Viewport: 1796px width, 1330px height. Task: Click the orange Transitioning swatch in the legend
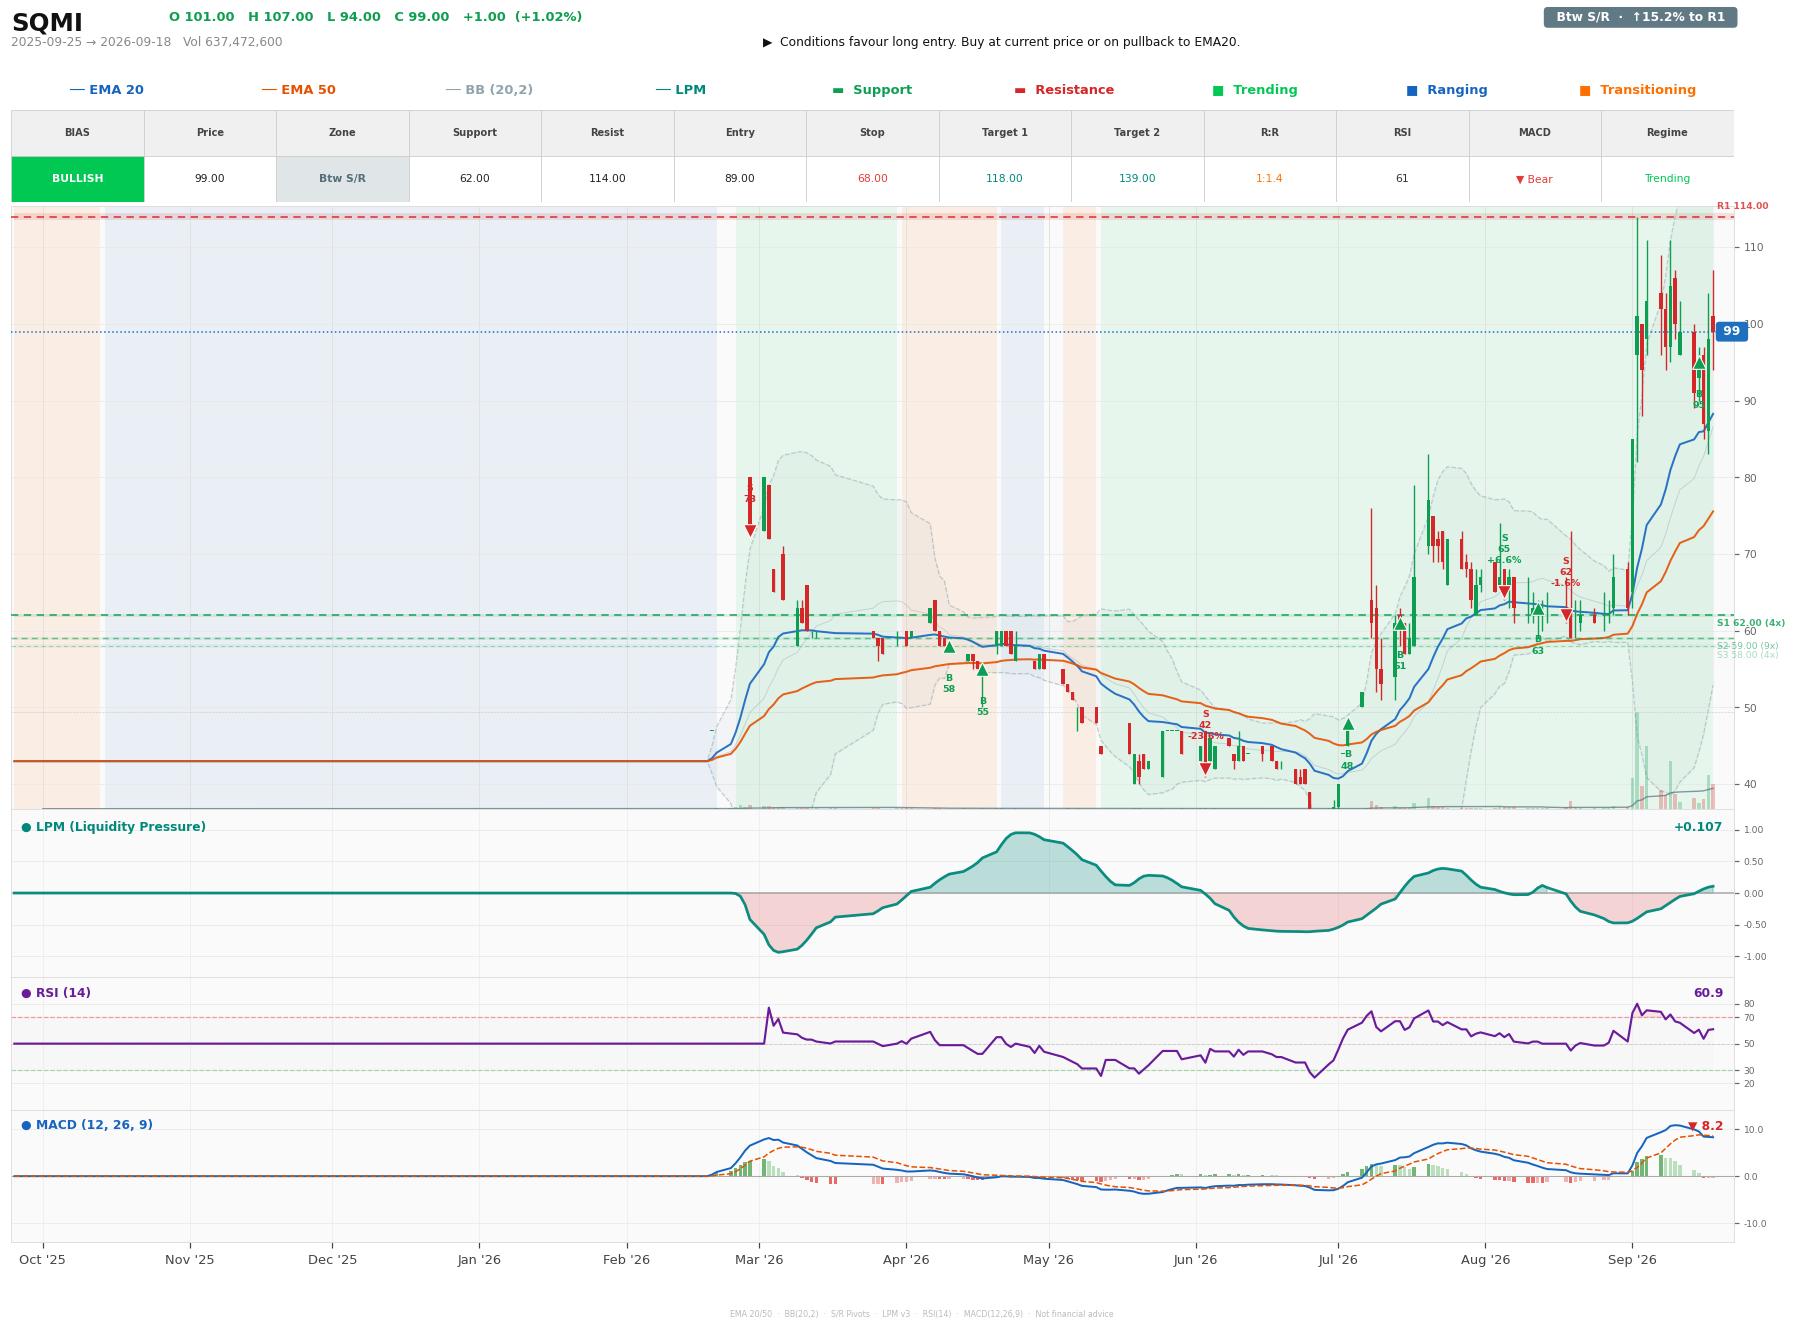click(x=1585, y=90)
